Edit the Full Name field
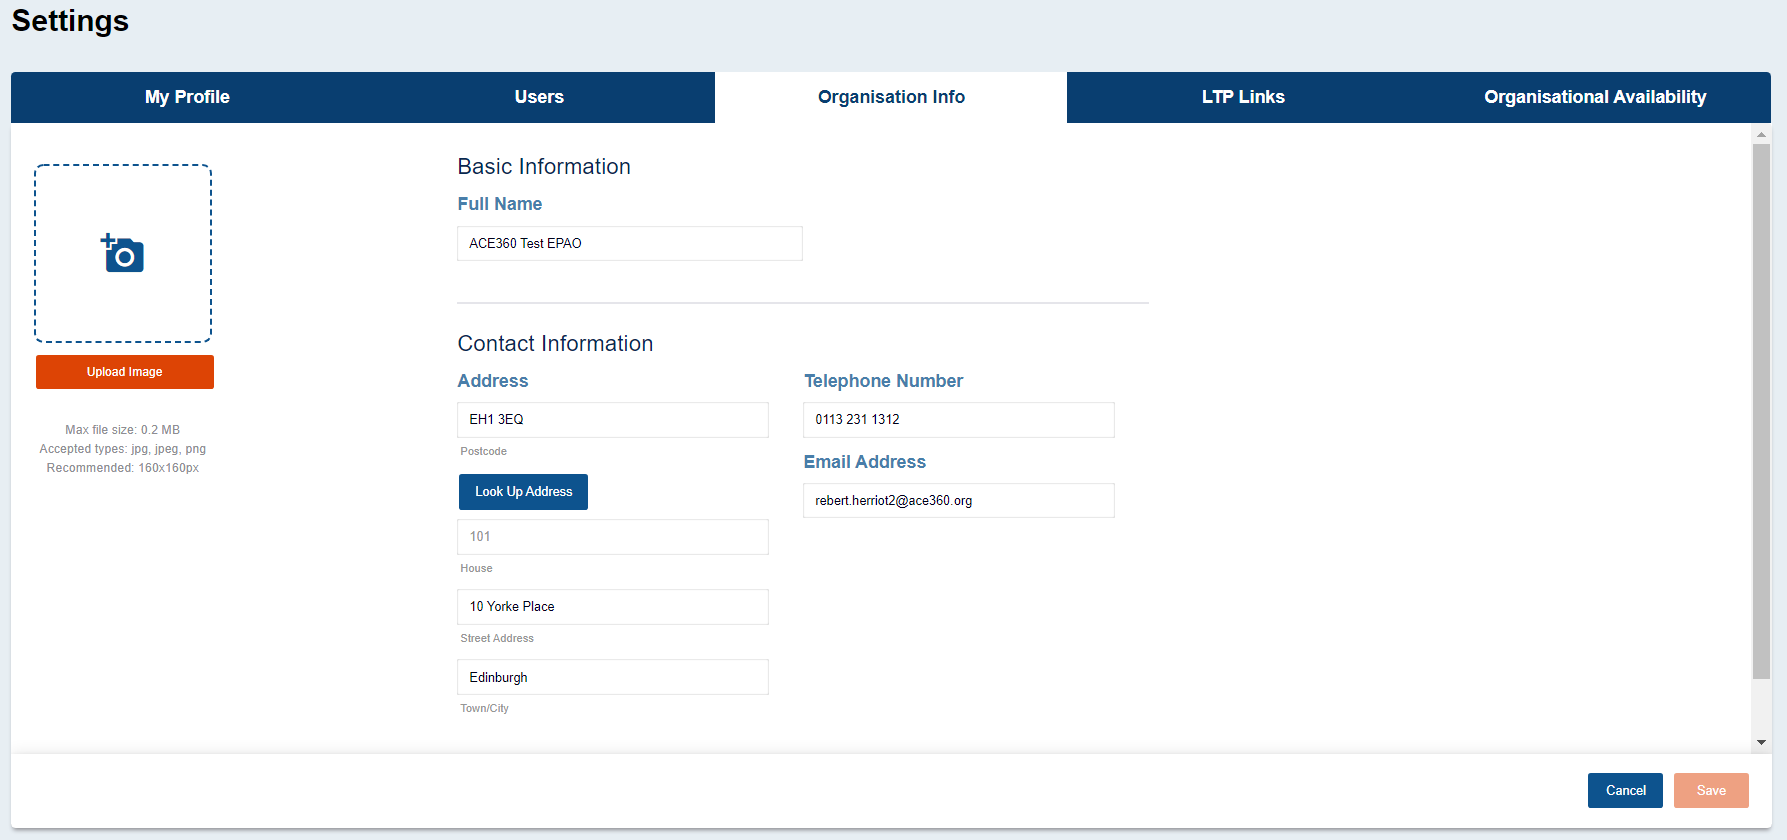This screenshot has height=840, width=1787. pos(630,243)
